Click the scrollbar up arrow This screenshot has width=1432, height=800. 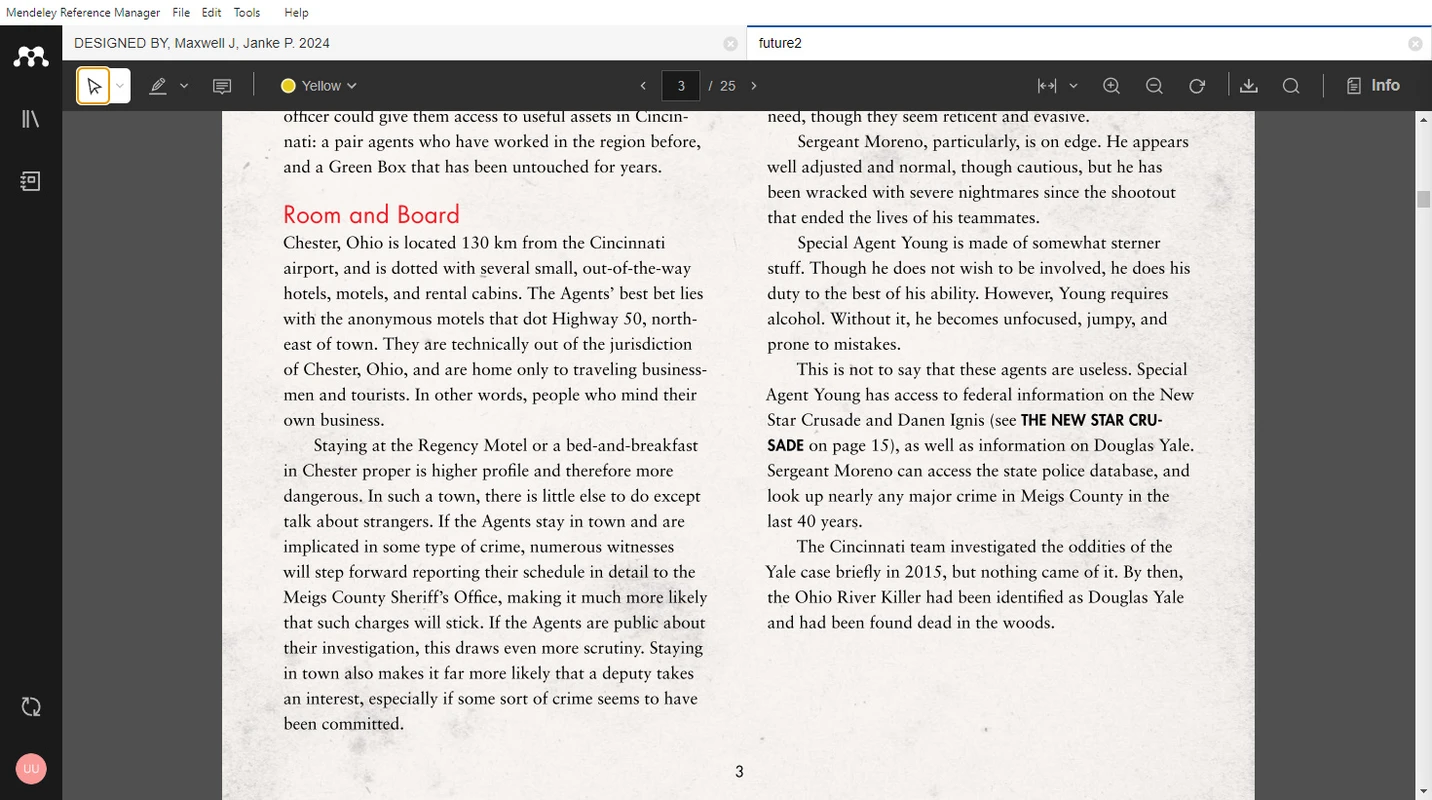[x=1424, y=120]
